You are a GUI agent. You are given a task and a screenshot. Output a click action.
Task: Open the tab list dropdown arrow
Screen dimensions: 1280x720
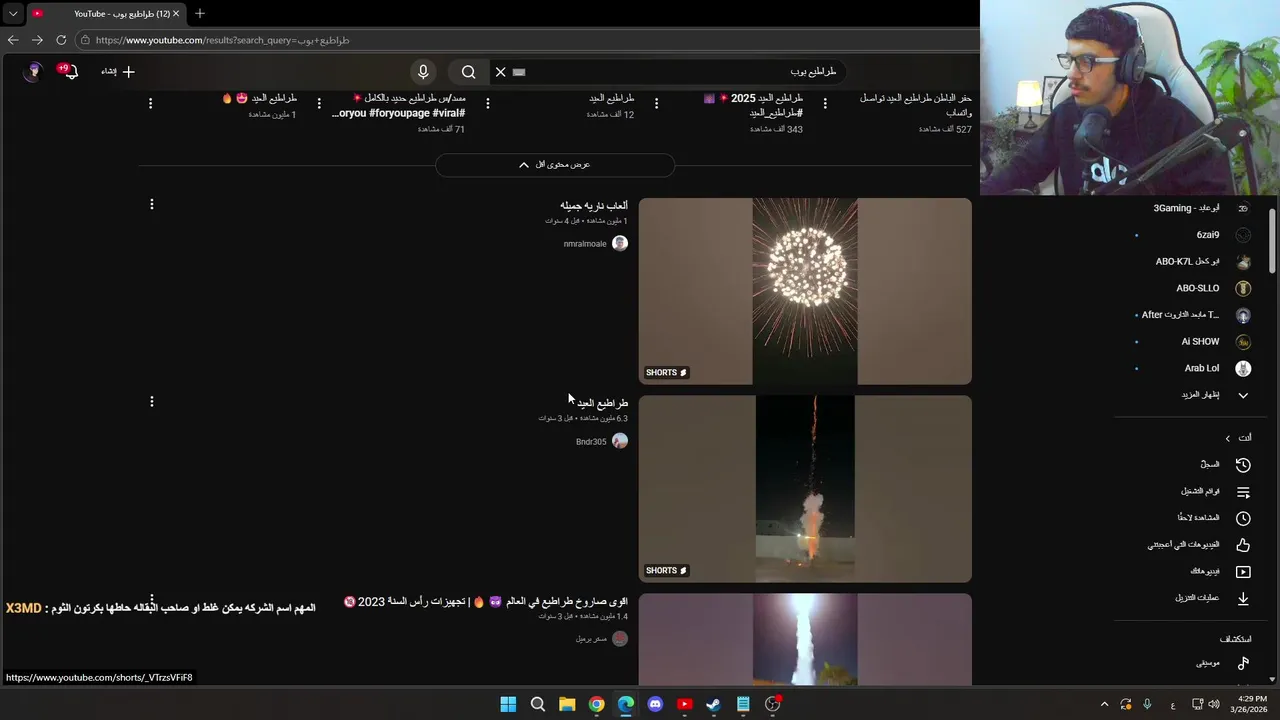12,14
